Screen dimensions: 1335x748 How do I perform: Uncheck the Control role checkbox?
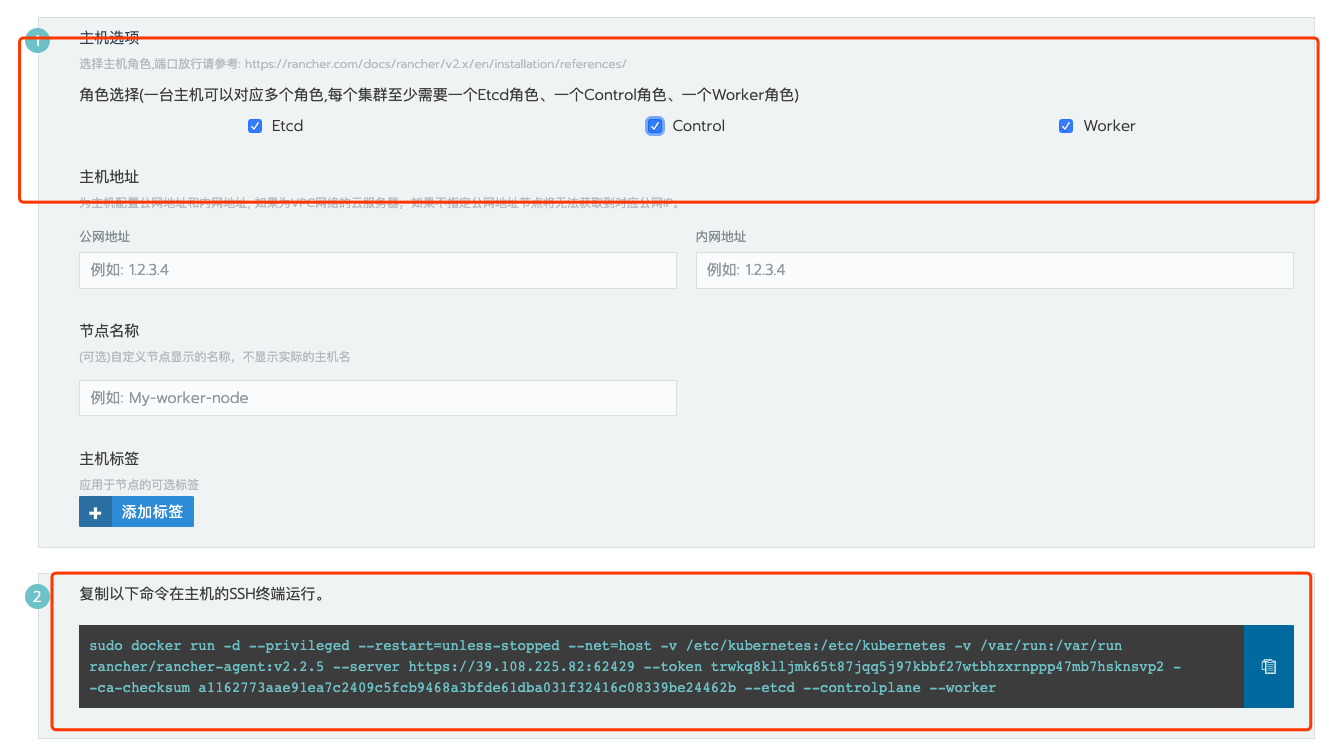click(655, 126)
